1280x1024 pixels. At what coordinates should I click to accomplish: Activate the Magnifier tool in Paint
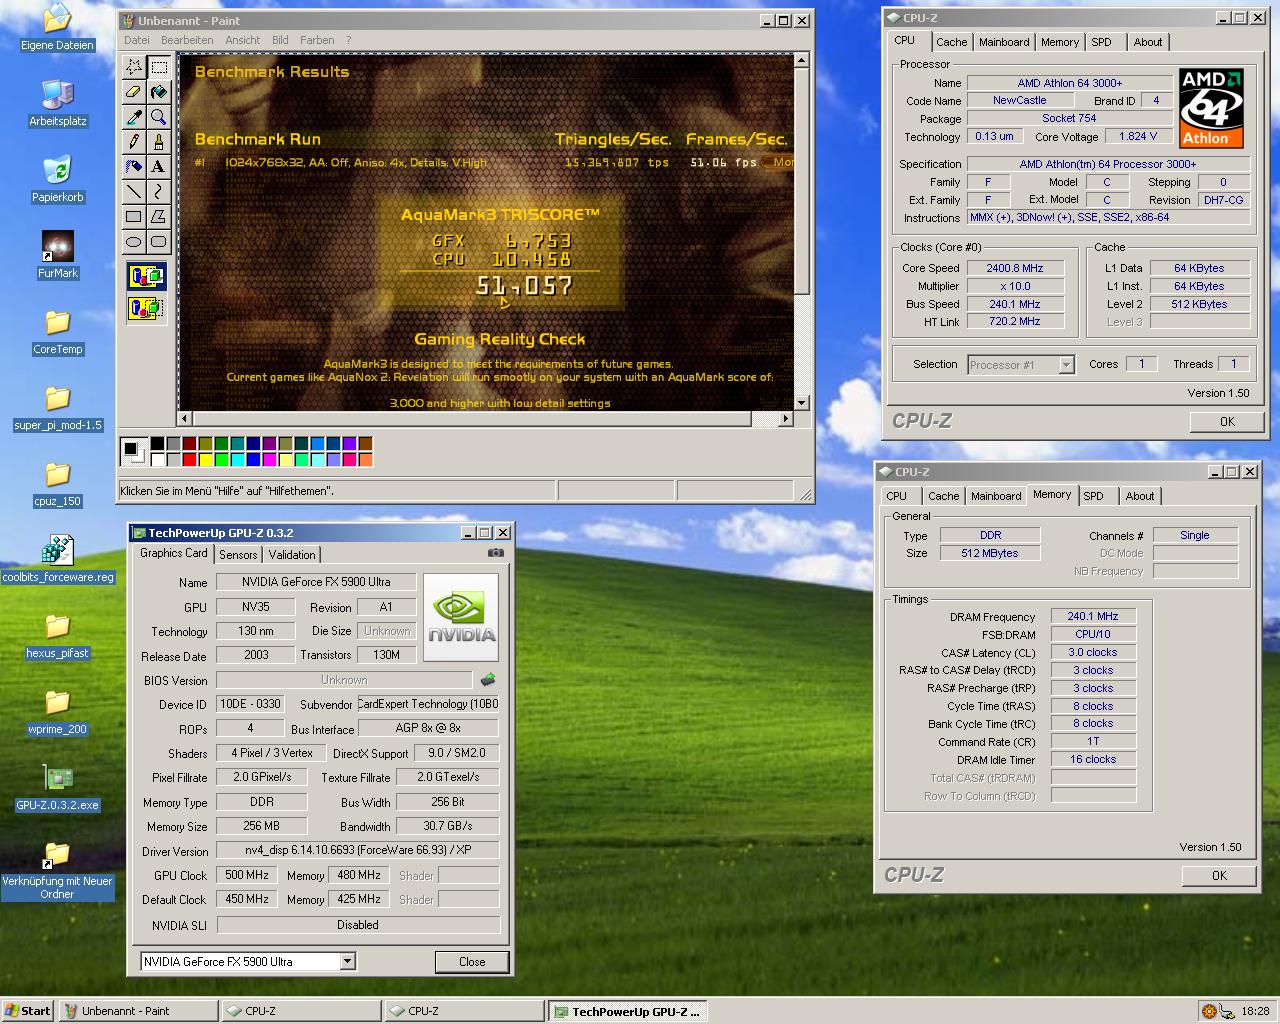(x=158, y=117)
